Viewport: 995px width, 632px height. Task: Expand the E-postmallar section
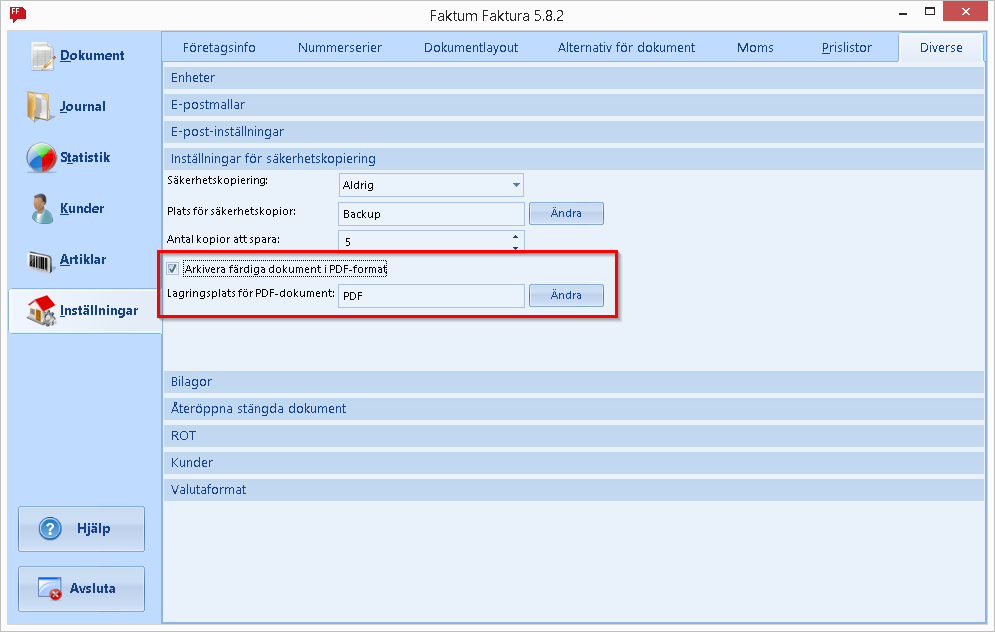[x=574, y=105]
